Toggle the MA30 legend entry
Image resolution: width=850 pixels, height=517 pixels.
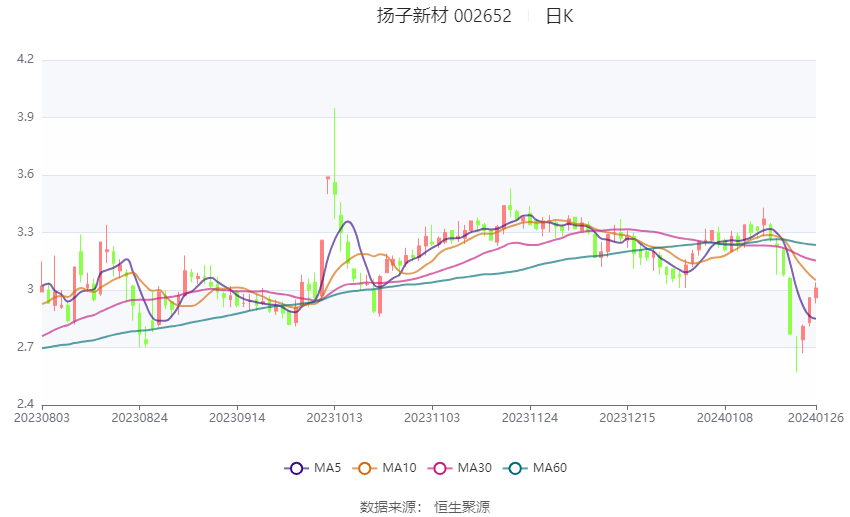pyautogui.click(x=460, y=468)
